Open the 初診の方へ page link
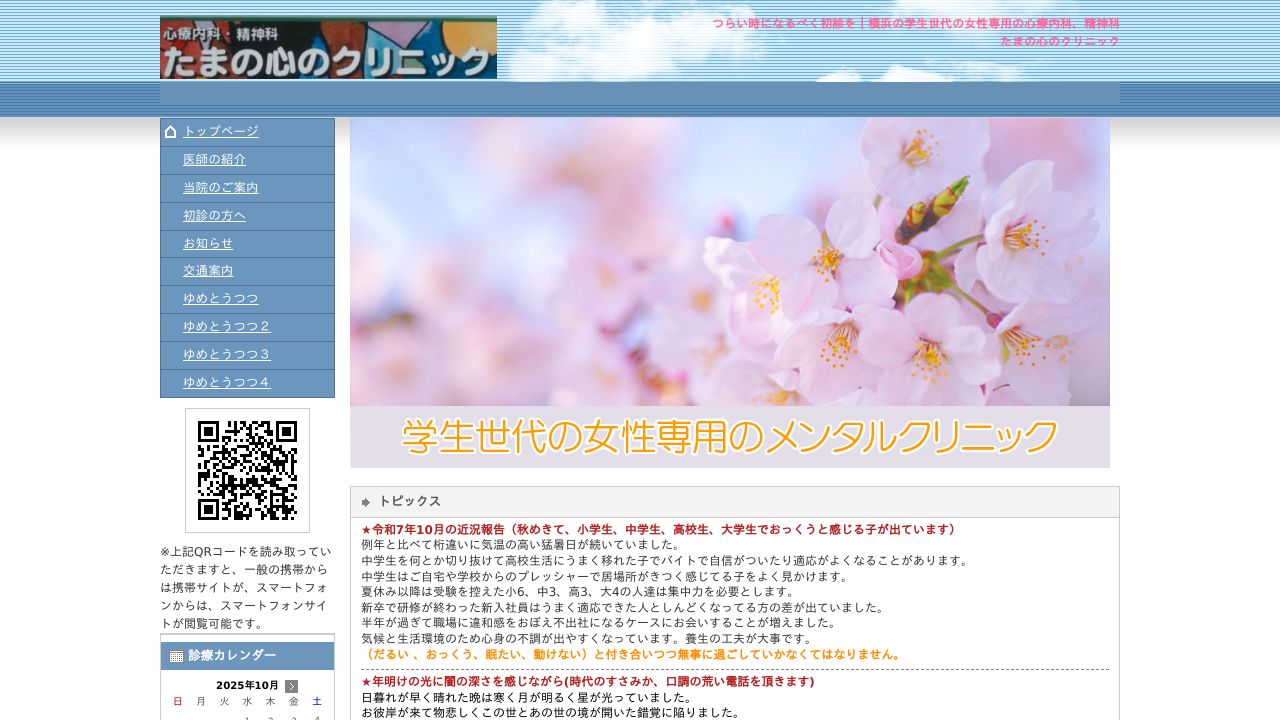This screenshot has width=1280, height=720. [x=214, y=215]
